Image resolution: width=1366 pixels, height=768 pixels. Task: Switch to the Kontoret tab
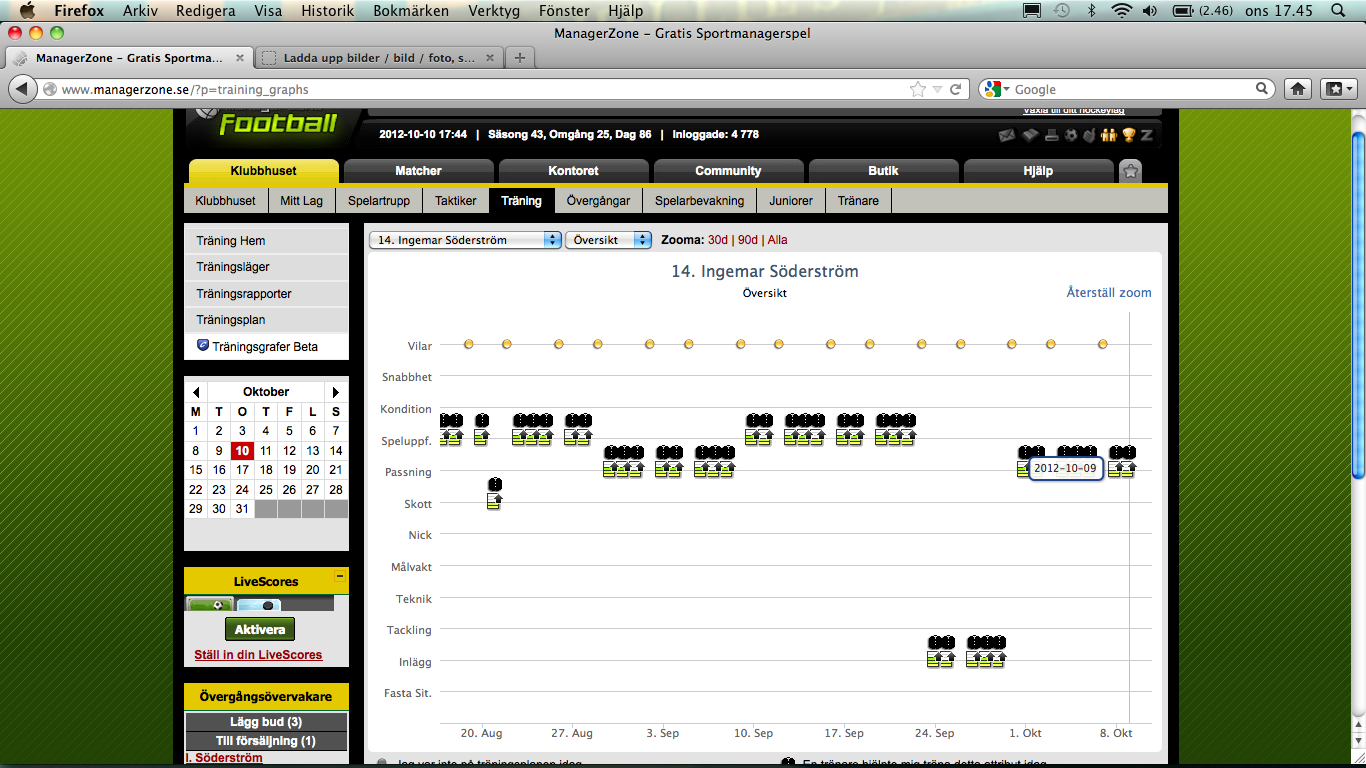pyautogui.click(x=574, y=171)
